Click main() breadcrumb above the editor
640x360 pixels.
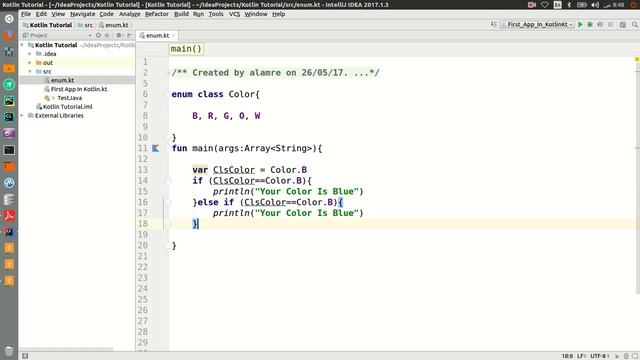(186, 49)
